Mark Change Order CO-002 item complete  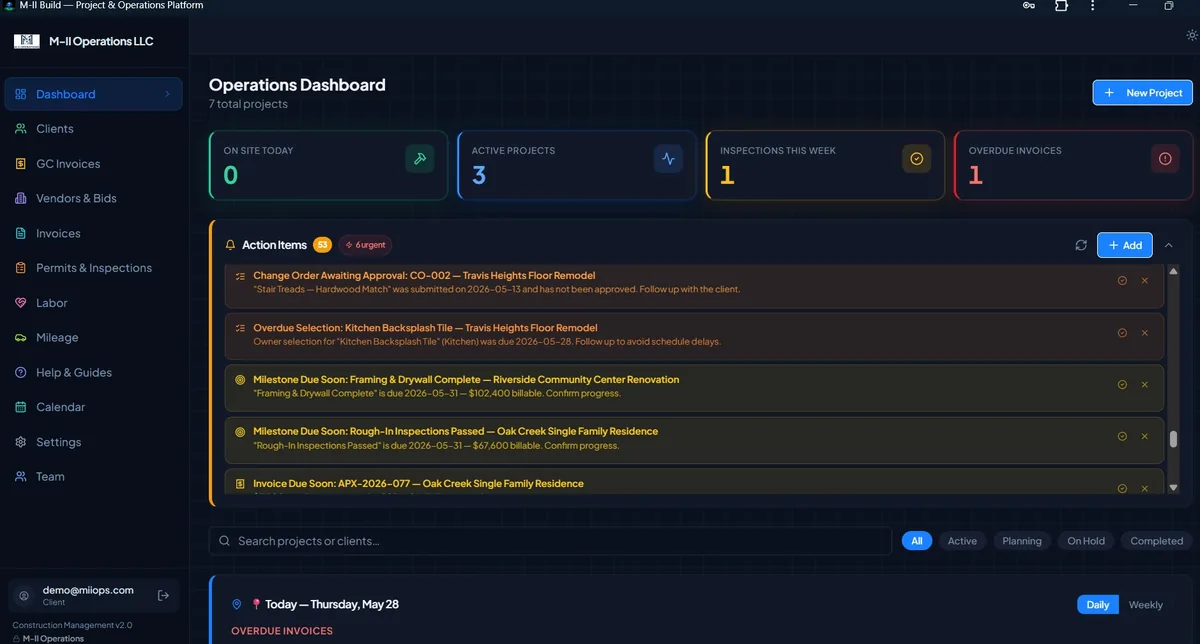click(x=1122, y=281)
